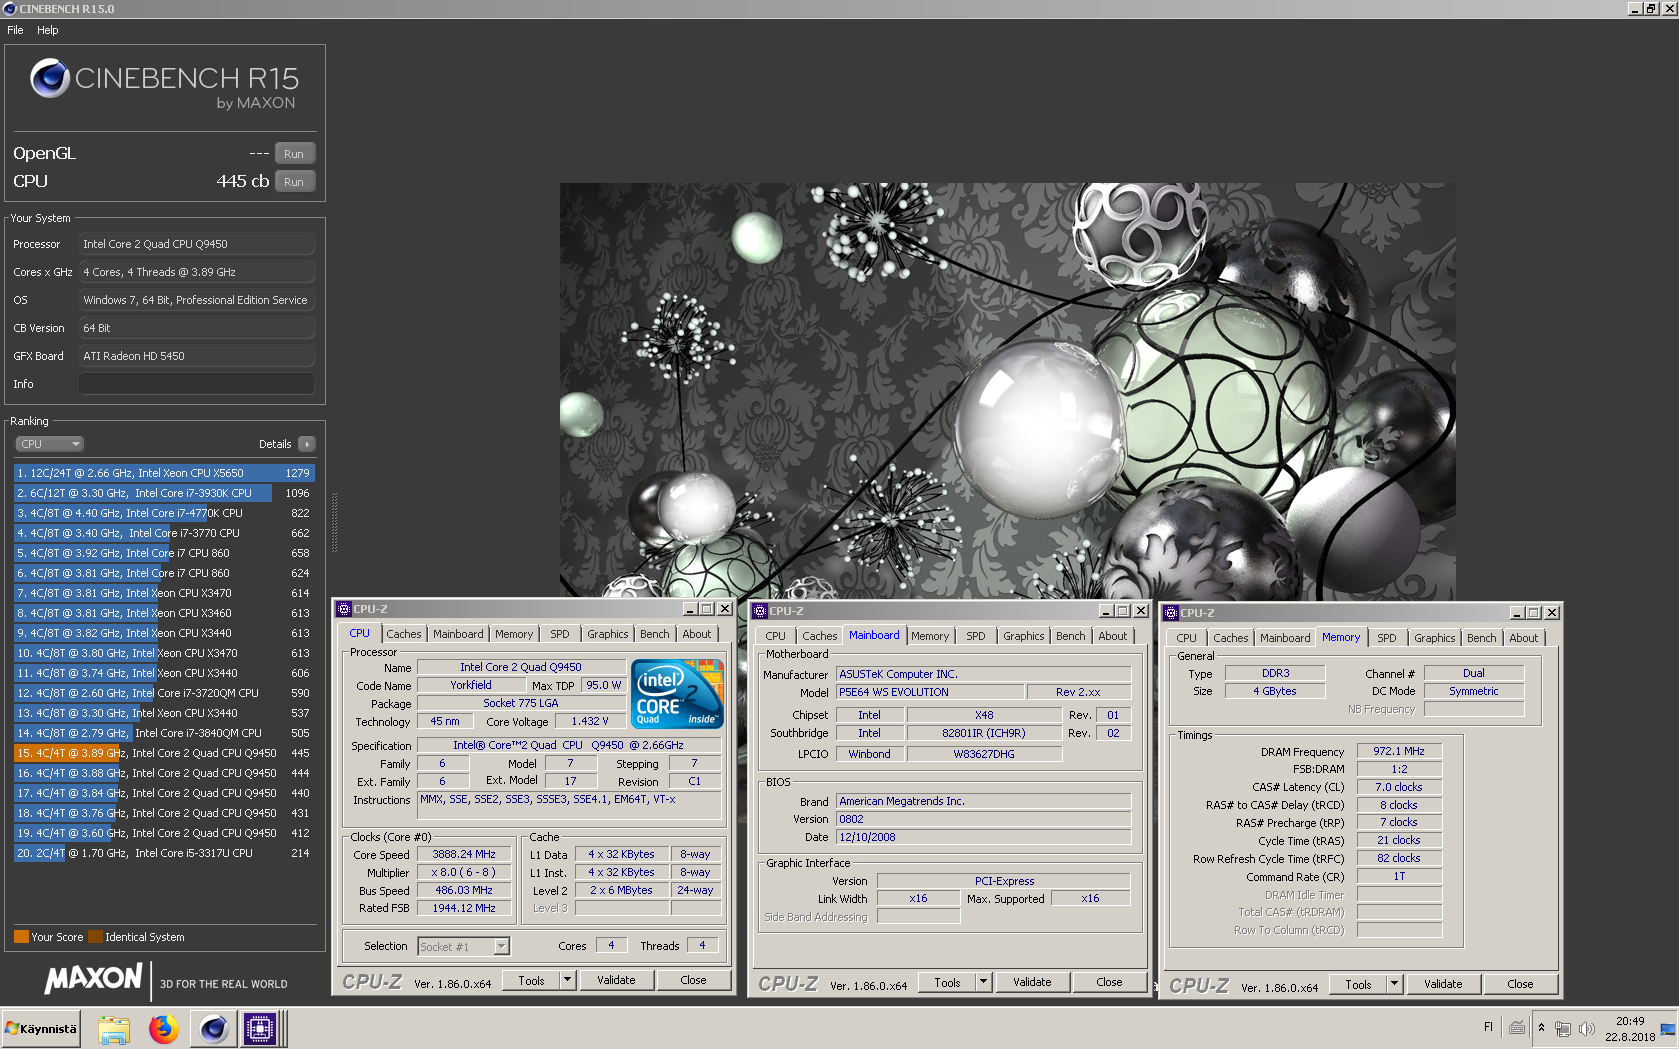
Task: Click the BIOS date 12/10/2008
Action: [984, 837]
